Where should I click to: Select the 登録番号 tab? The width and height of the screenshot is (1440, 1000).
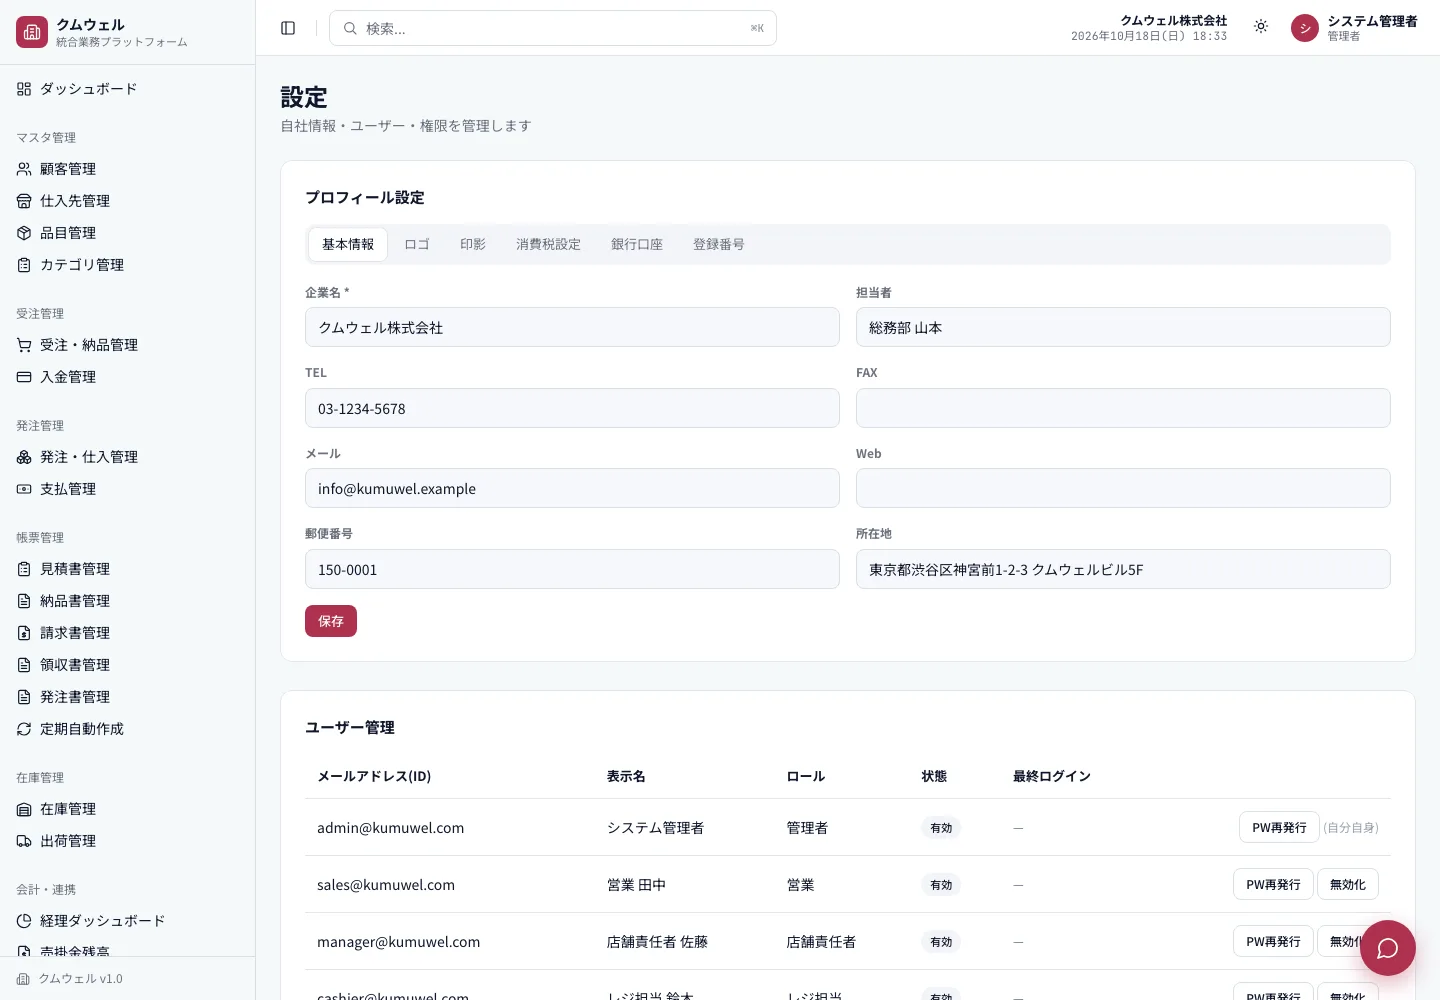[719, 244]
